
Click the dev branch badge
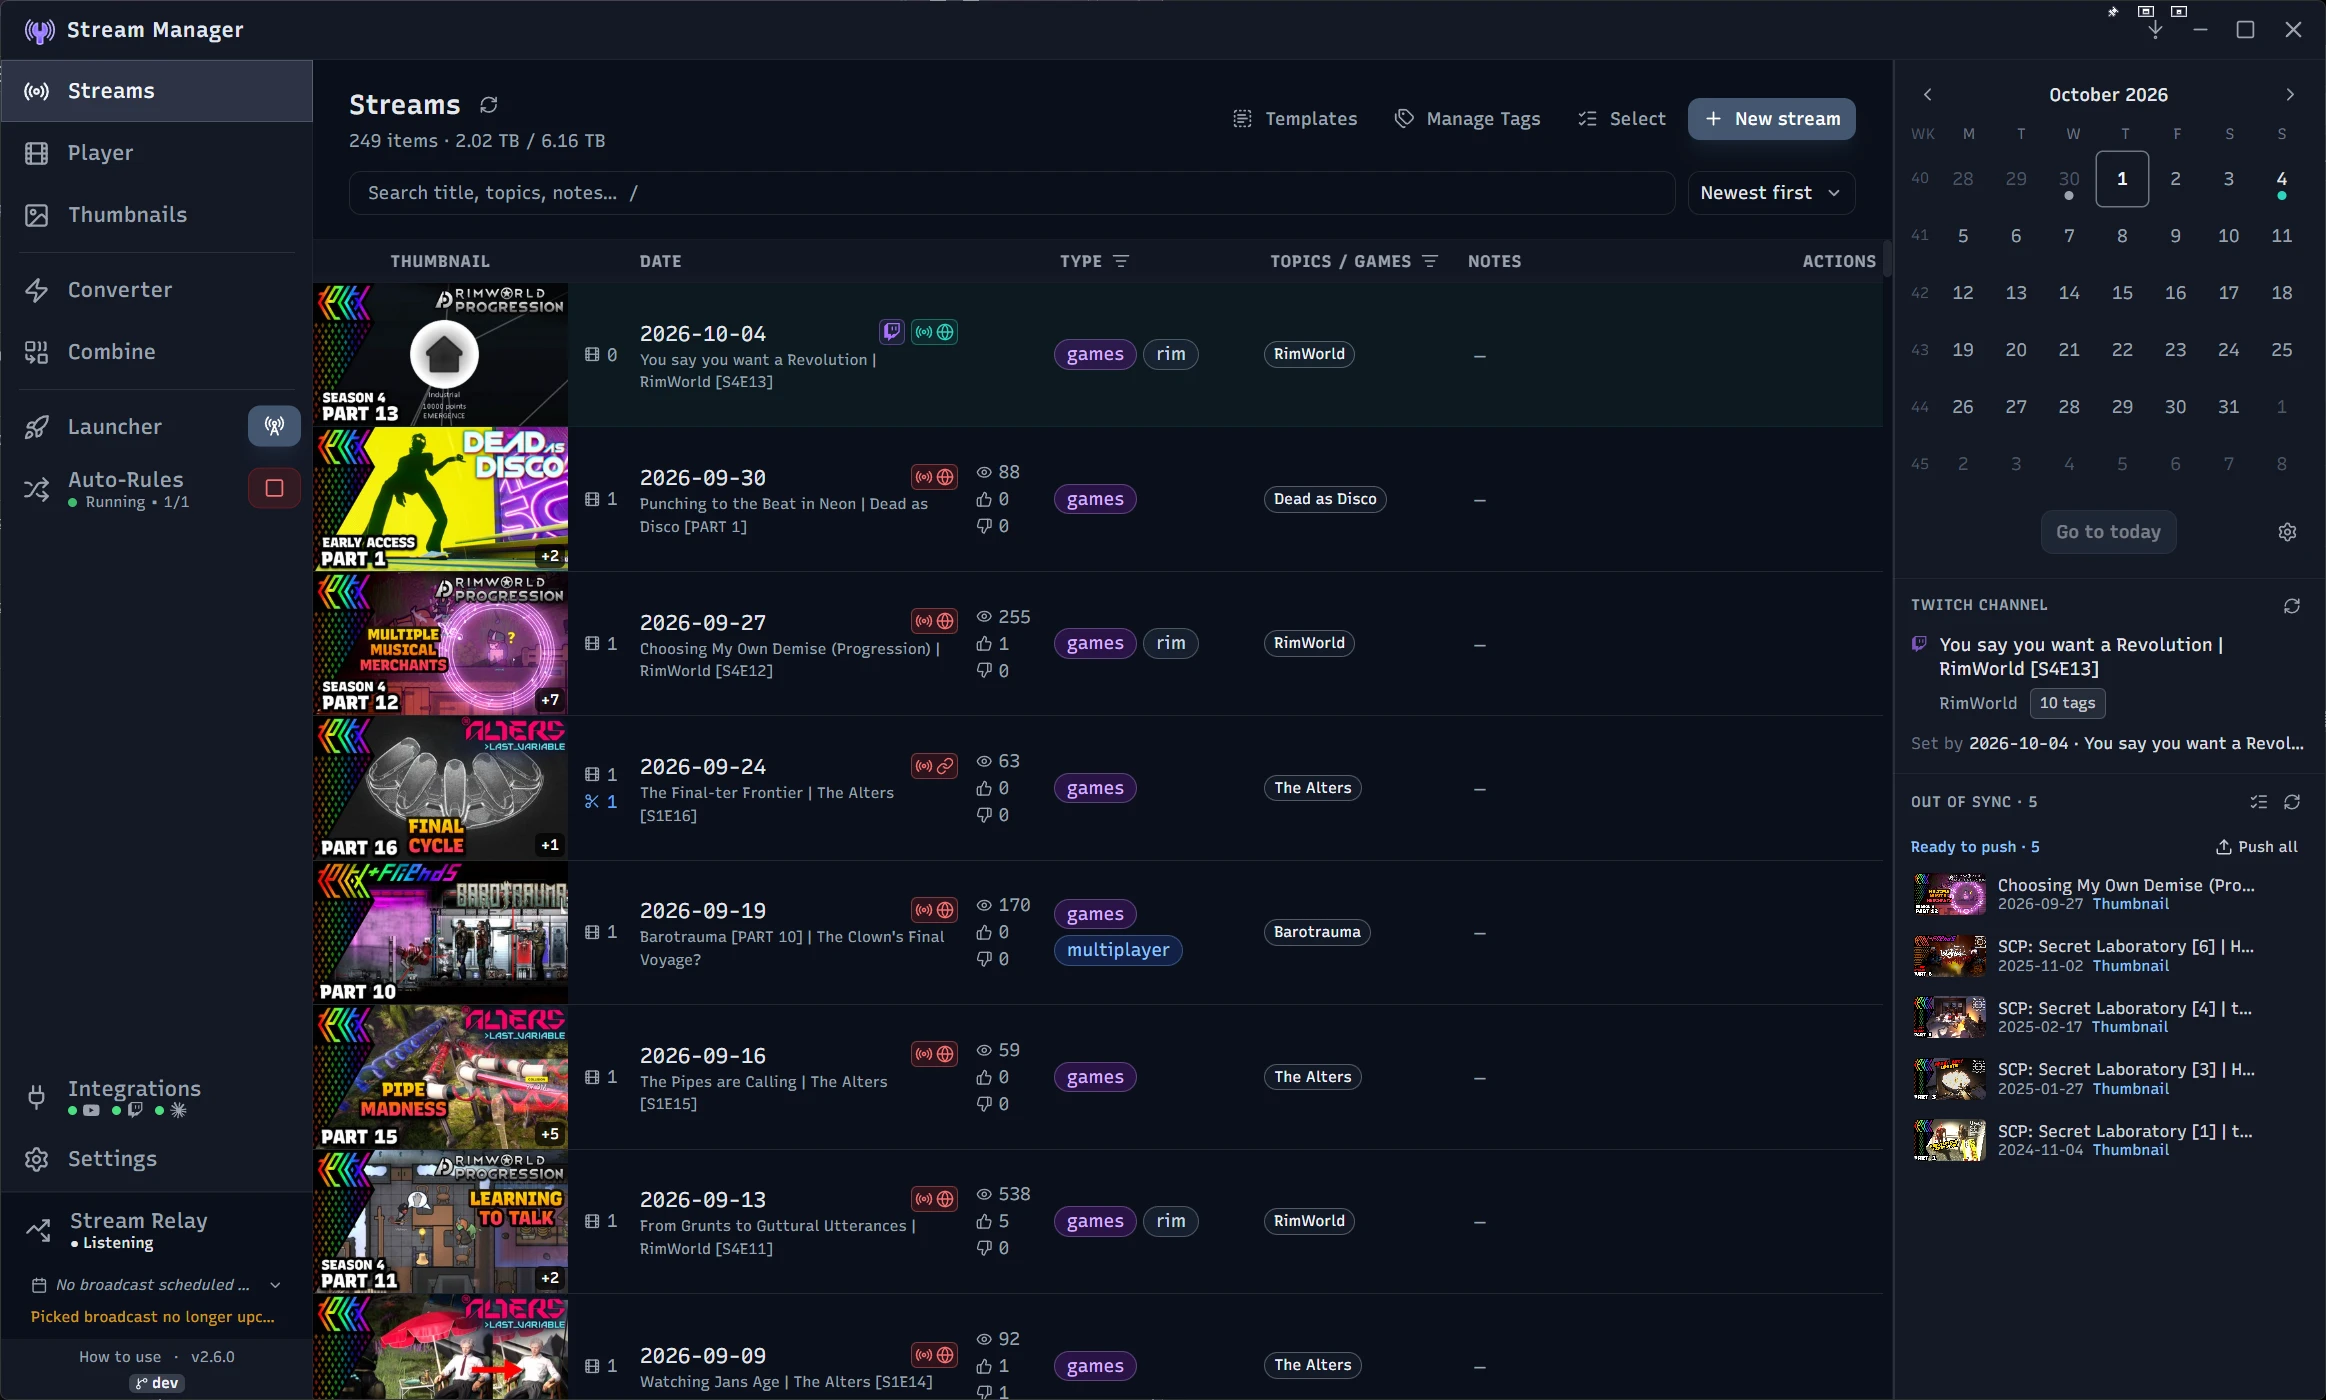157,1383
